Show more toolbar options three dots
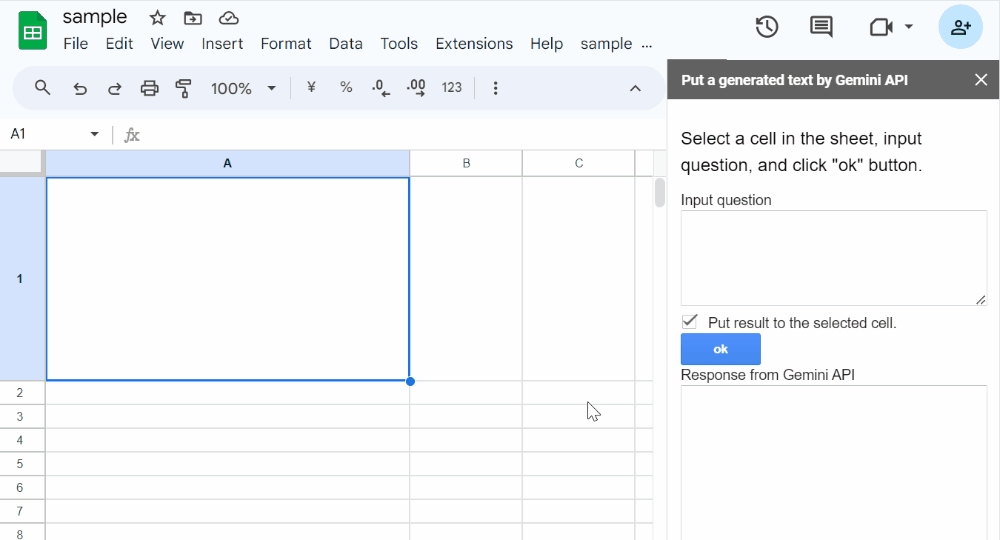Viewport: 1000px width, 540px height. 496,88
